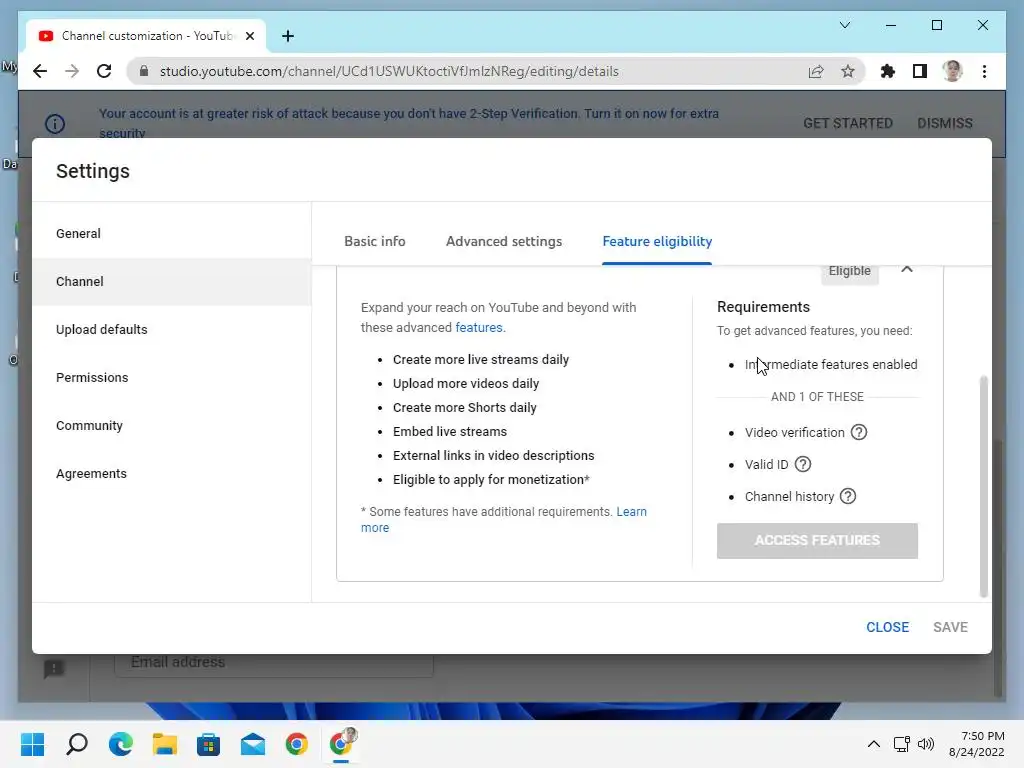Image resolution: width=1024 pixels, height=768 pixels.
Task: Click the Email address field behind dialog
Action: (274, 663)
